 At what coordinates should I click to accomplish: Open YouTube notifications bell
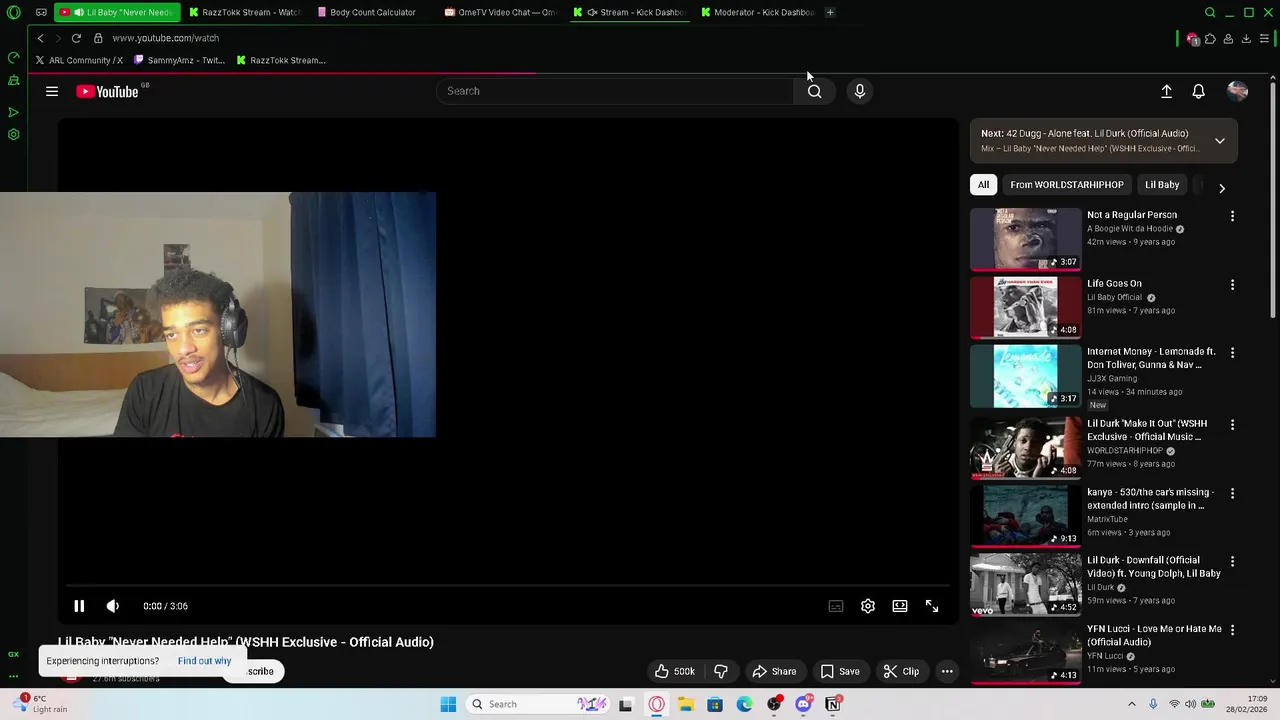(x=1198, y=91)
